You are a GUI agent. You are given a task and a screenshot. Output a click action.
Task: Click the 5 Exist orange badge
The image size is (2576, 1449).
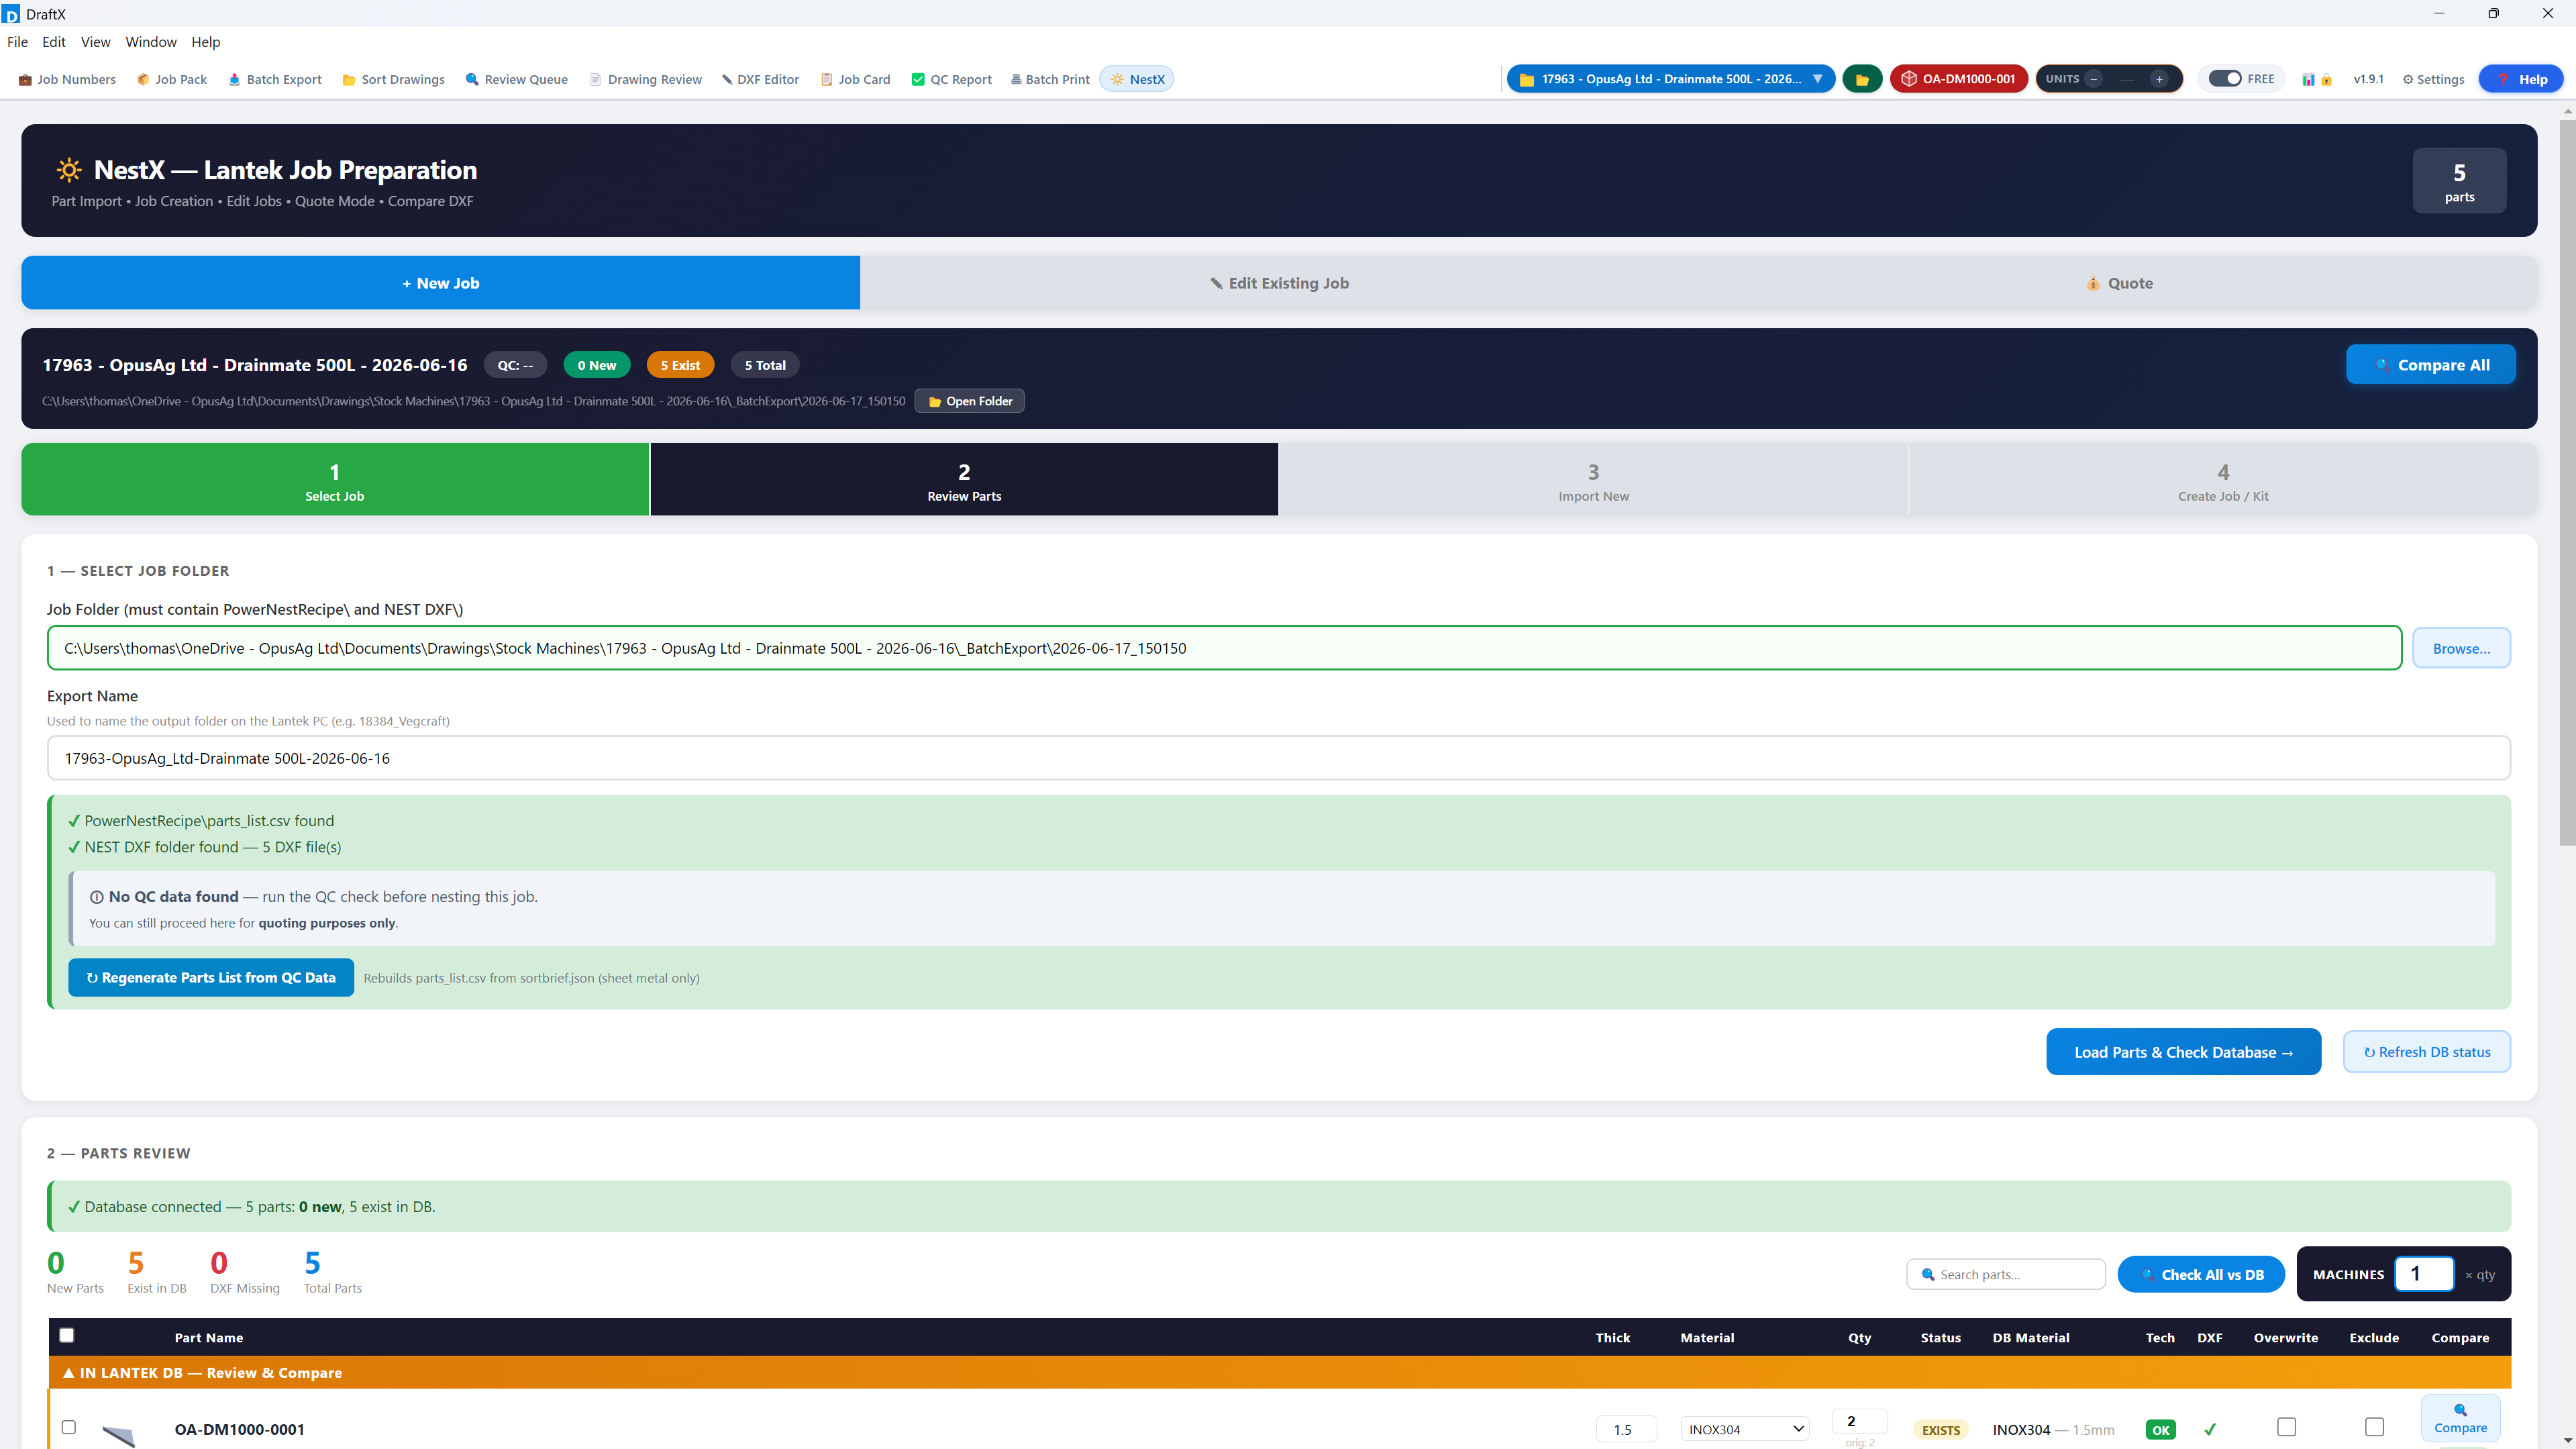pos(680,365)
